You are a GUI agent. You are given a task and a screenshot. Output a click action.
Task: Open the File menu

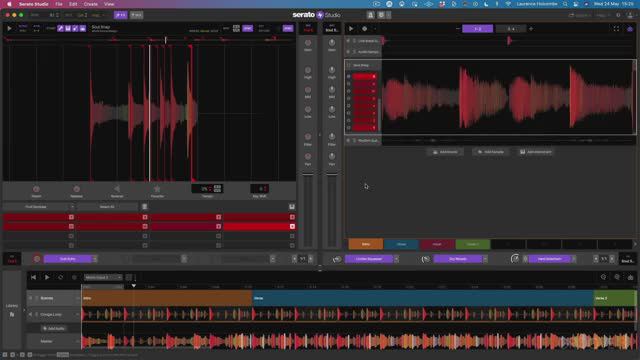[59, 4]
